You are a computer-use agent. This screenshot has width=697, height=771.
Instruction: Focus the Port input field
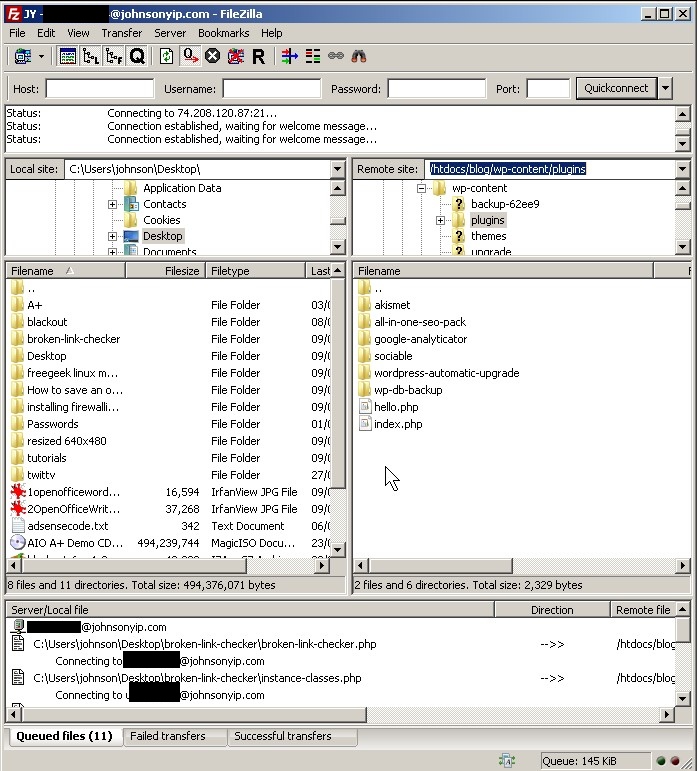pyautogui.click(x=548, y=89)
